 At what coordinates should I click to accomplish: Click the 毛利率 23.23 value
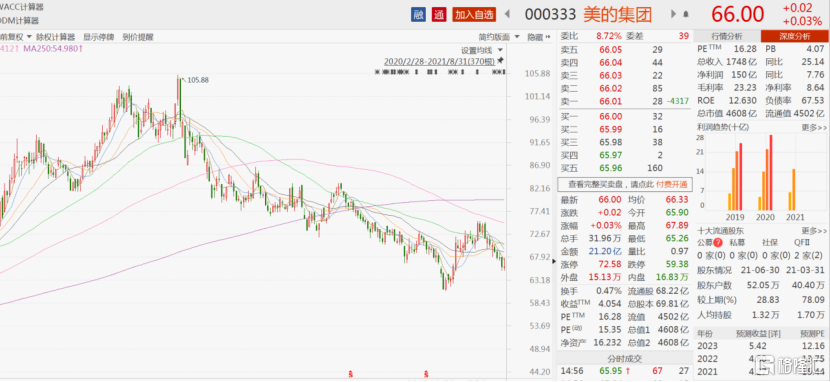744,87
